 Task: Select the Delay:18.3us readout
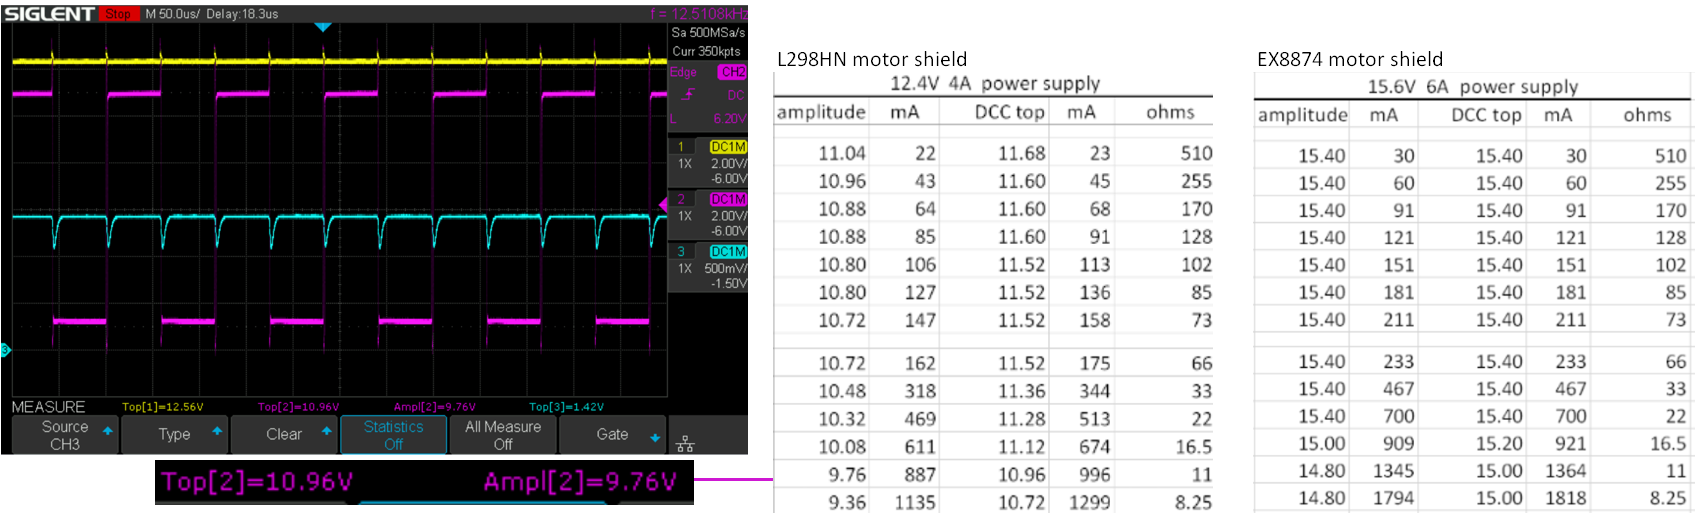242,14
